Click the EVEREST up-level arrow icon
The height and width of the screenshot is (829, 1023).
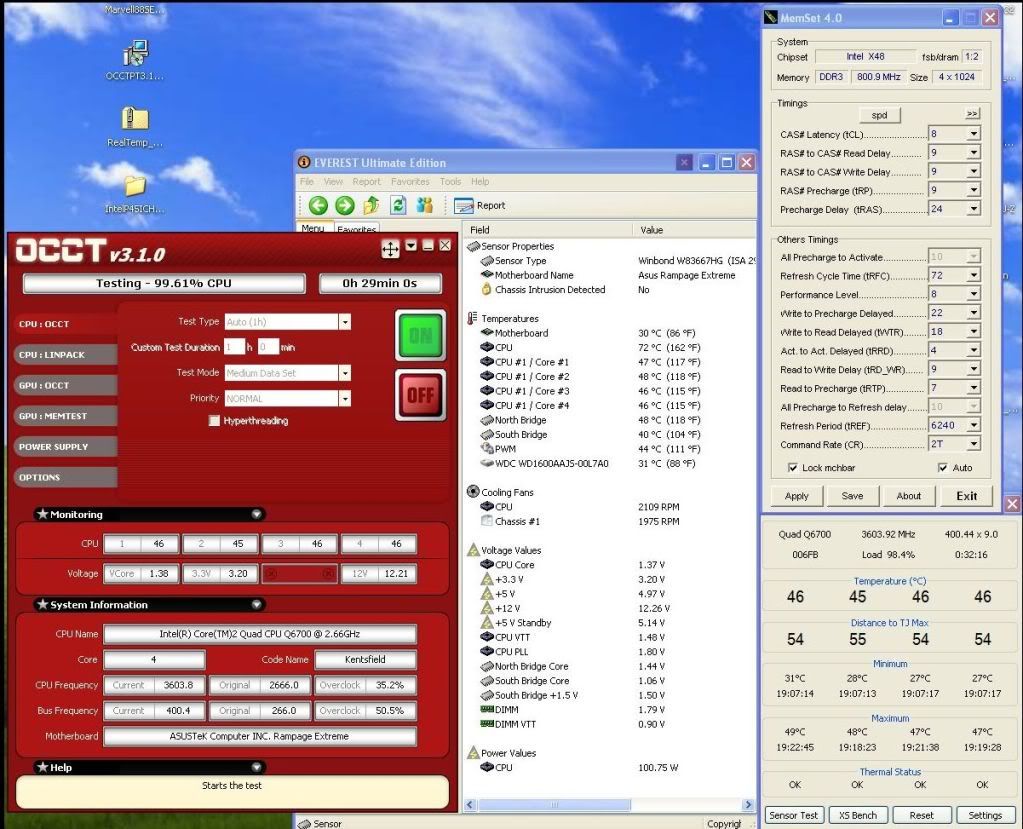[371, 205]
